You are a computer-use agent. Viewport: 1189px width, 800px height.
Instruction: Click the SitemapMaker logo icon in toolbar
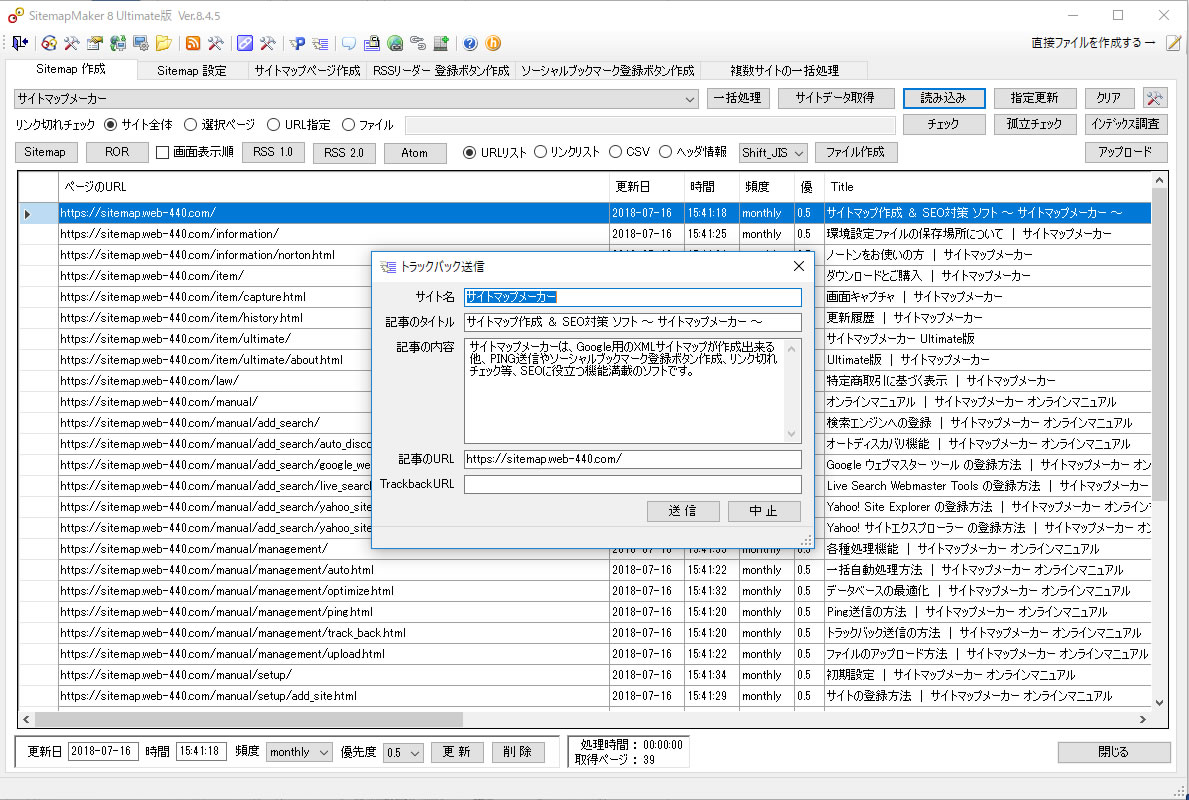click(49, 43)
